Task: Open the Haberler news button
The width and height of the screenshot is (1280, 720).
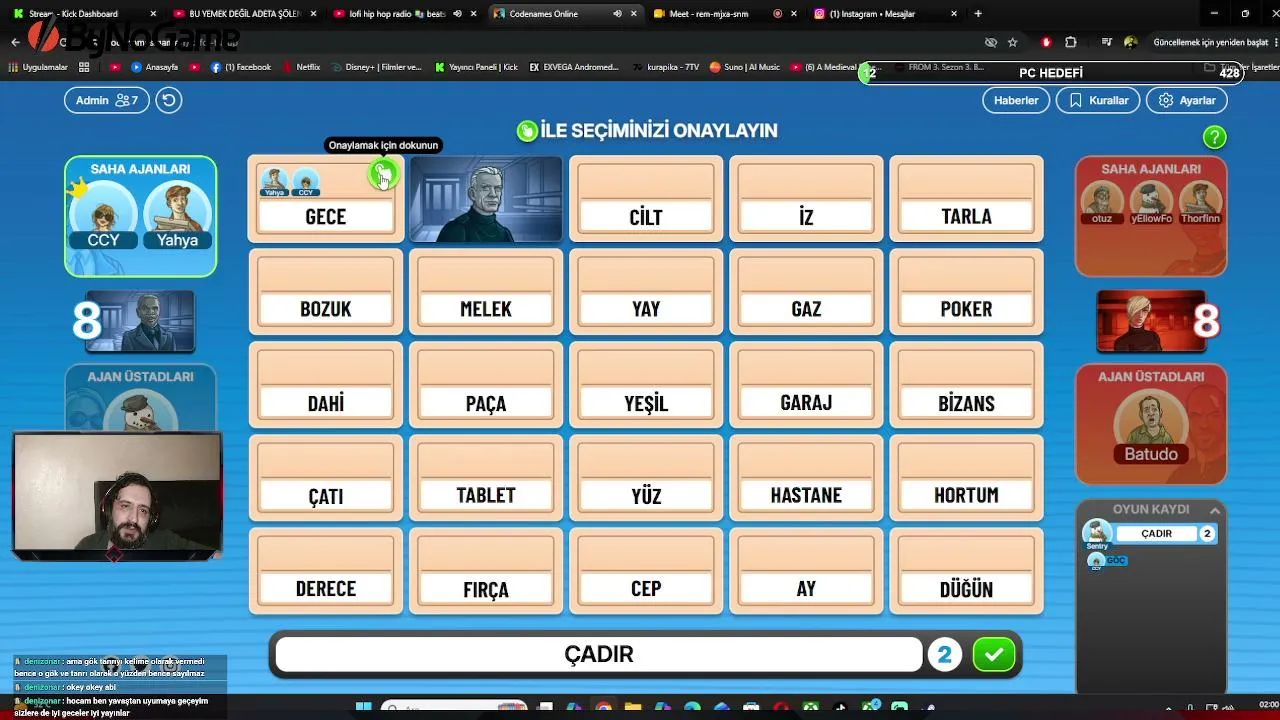Action: pos(1016,100)
